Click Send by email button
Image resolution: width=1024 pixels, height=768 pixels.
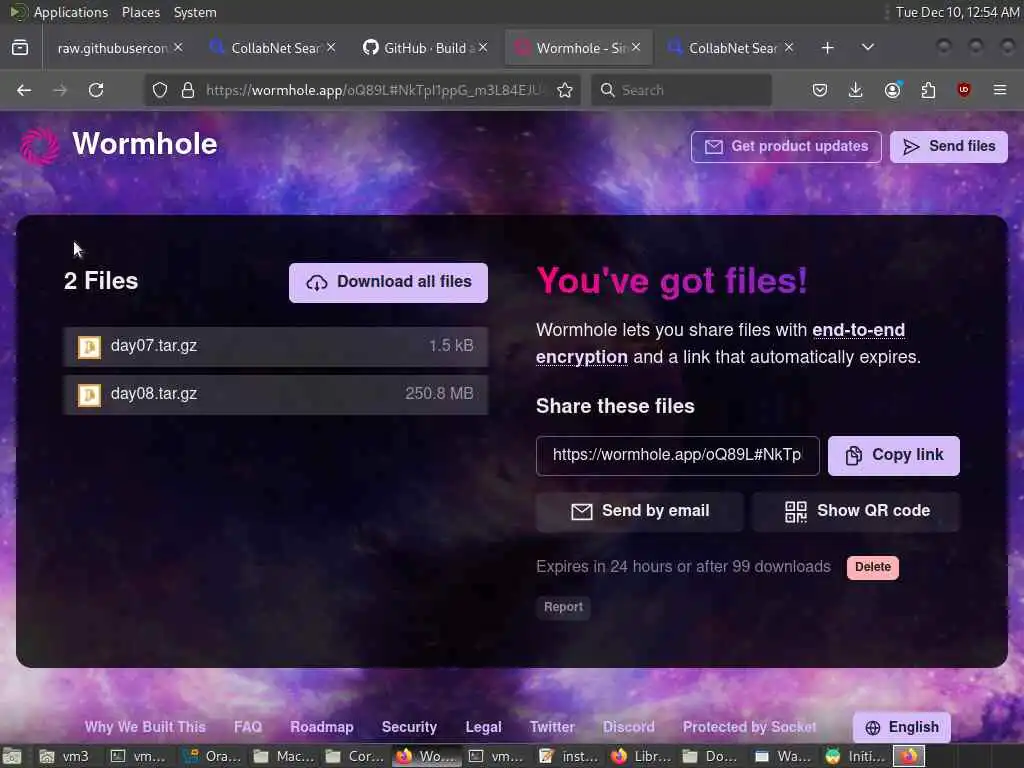639,511
